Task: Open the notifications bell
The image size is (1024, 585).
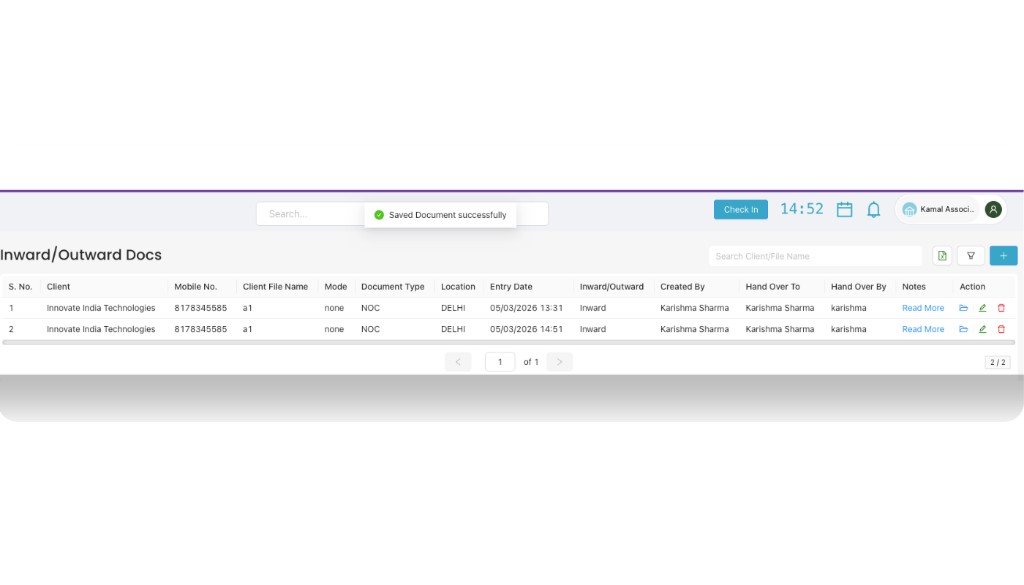Action: pyautogui.click(x=873, y=209)
